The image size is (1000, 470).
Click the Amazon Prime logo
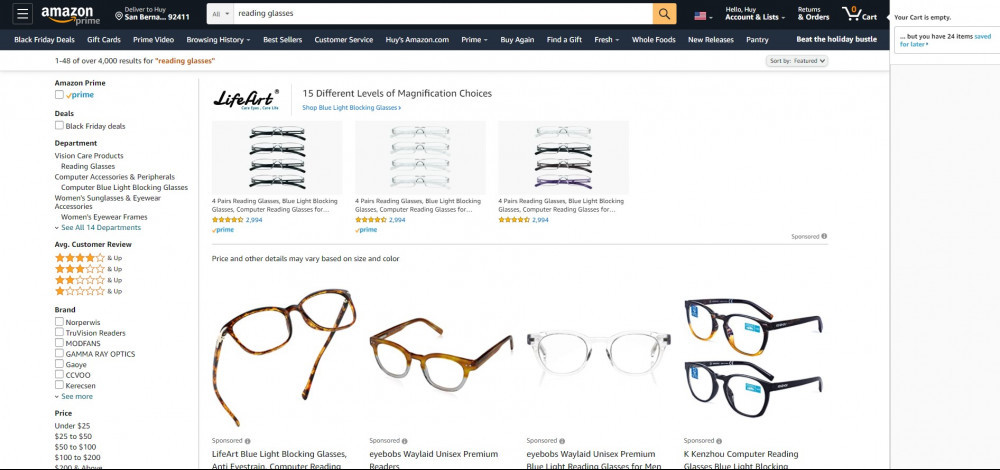(70, 15)
